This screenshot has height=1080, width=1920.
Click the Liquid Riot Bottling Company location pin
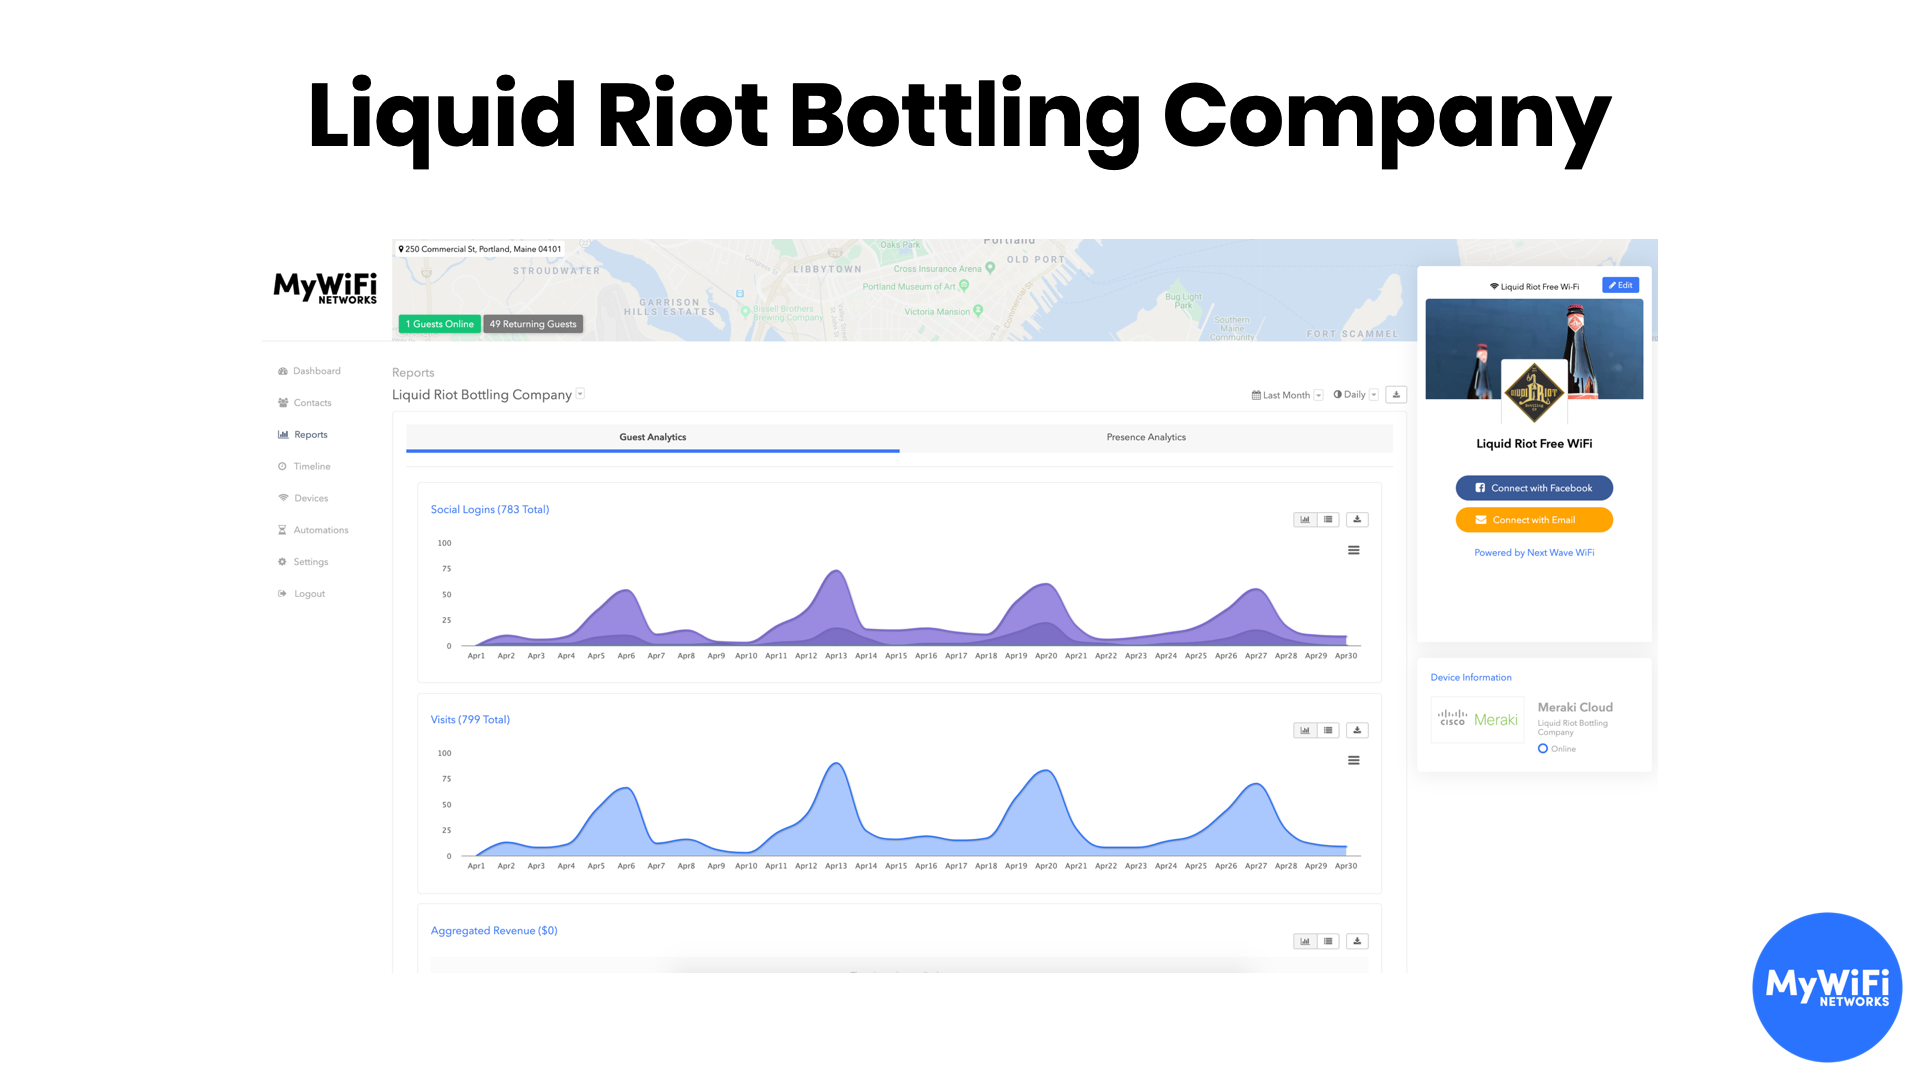[x=401, y=249]
